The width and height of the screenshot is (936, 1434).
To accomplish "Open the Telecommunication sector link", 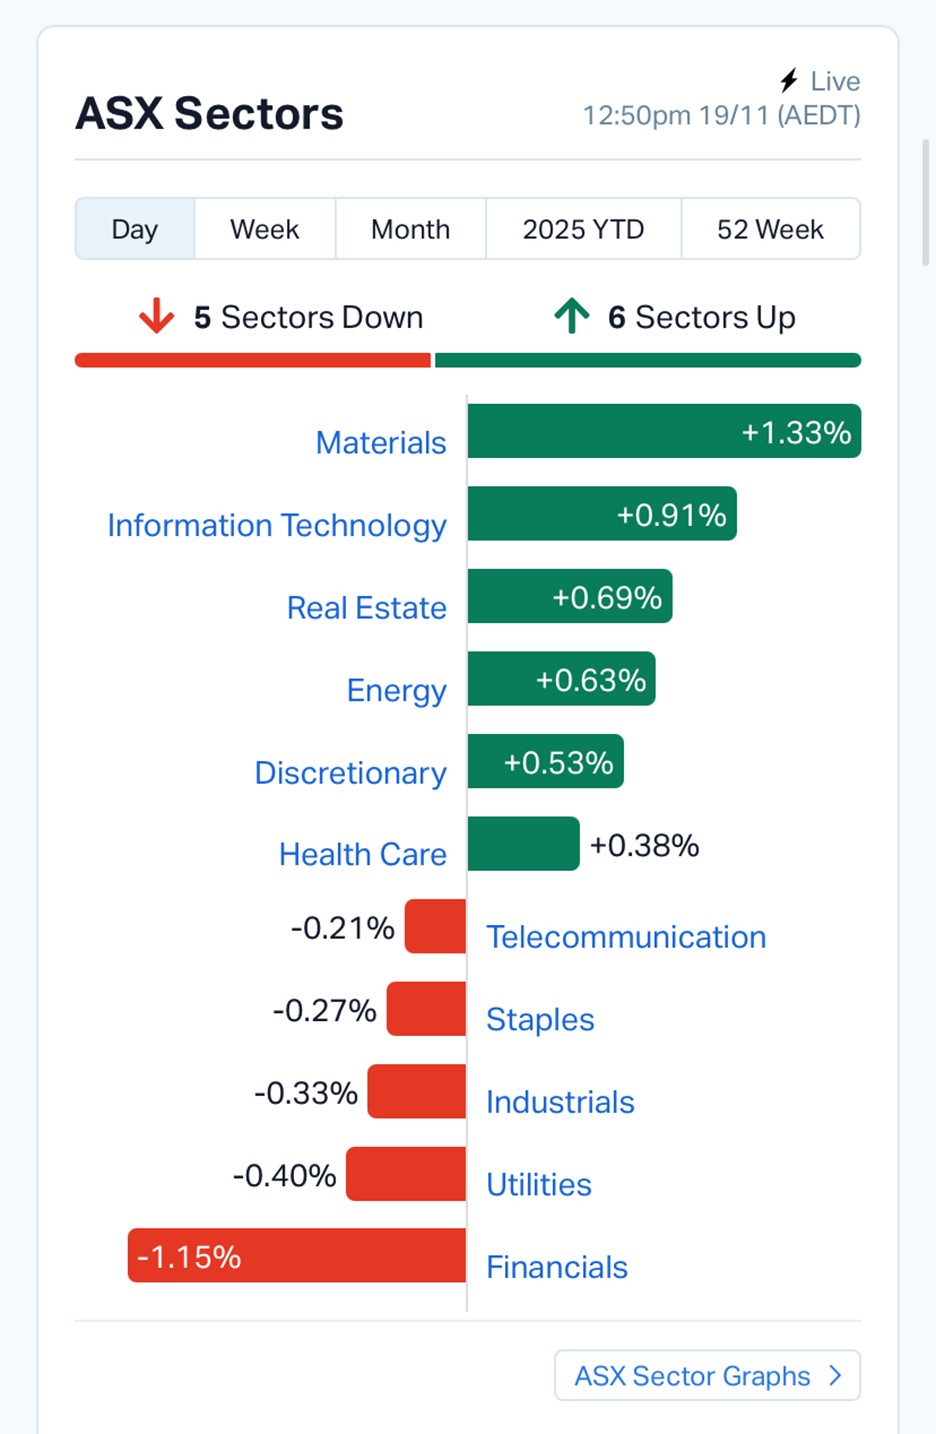I will (626, 937).
